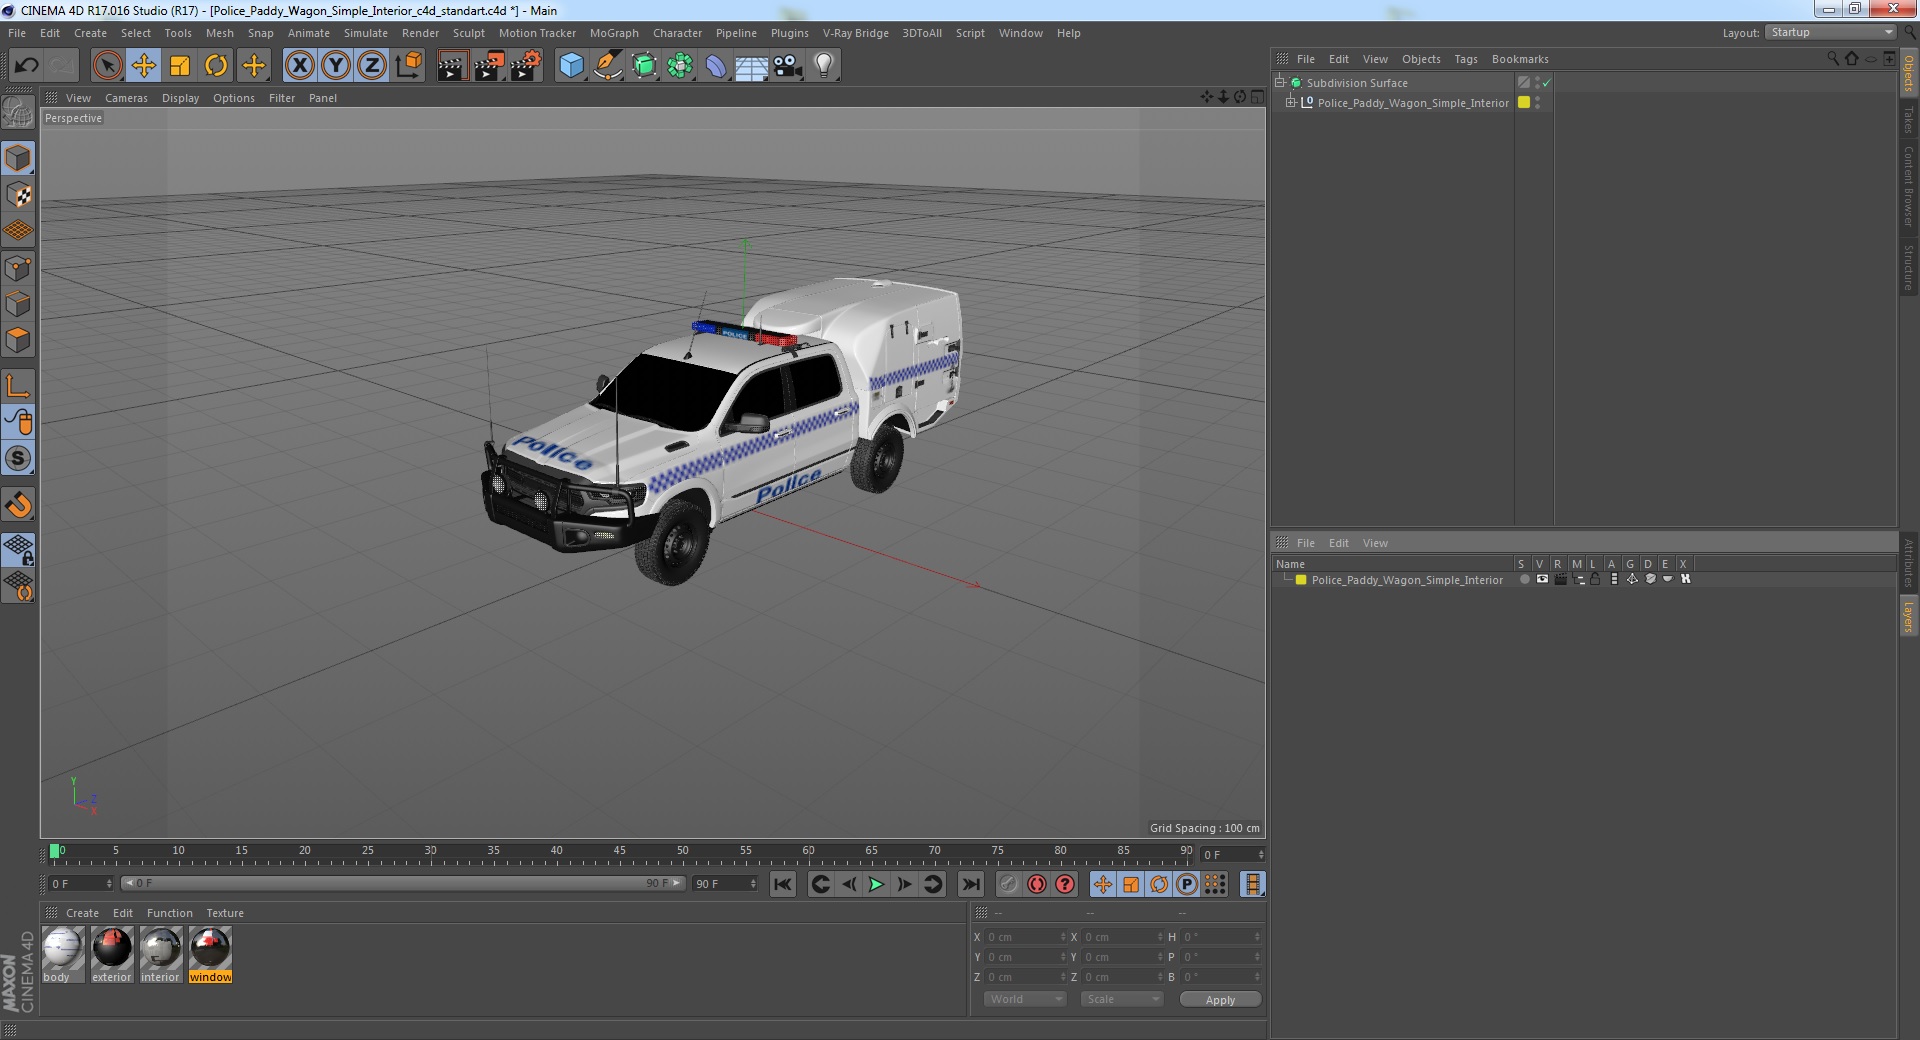Open the Mesh menu
1920x1040 pixels.
tap(219, 33)
